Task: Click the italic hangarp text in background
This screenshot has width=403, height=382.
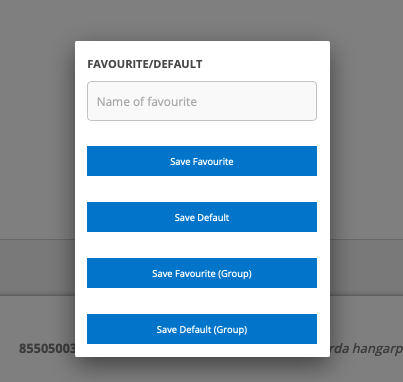Action: point(367,349)
